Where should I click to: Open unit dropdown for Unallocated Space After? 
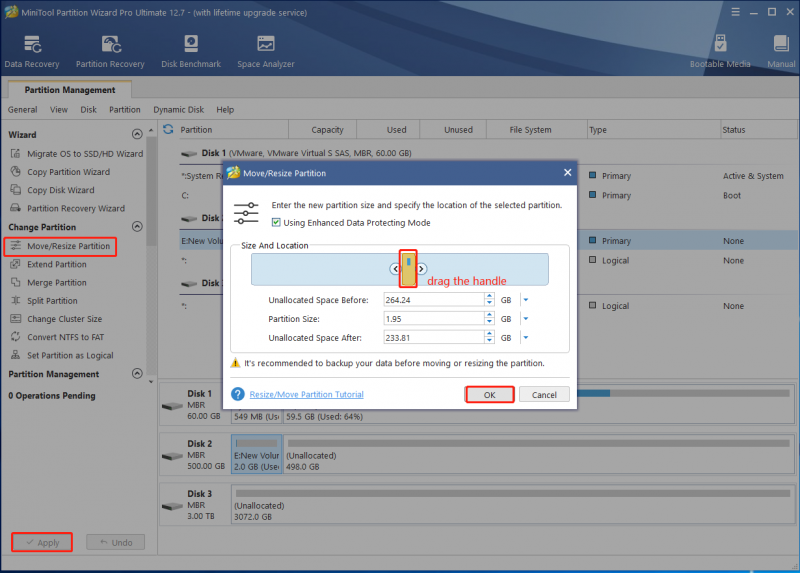pyautogui.click(x=526, y=338)
